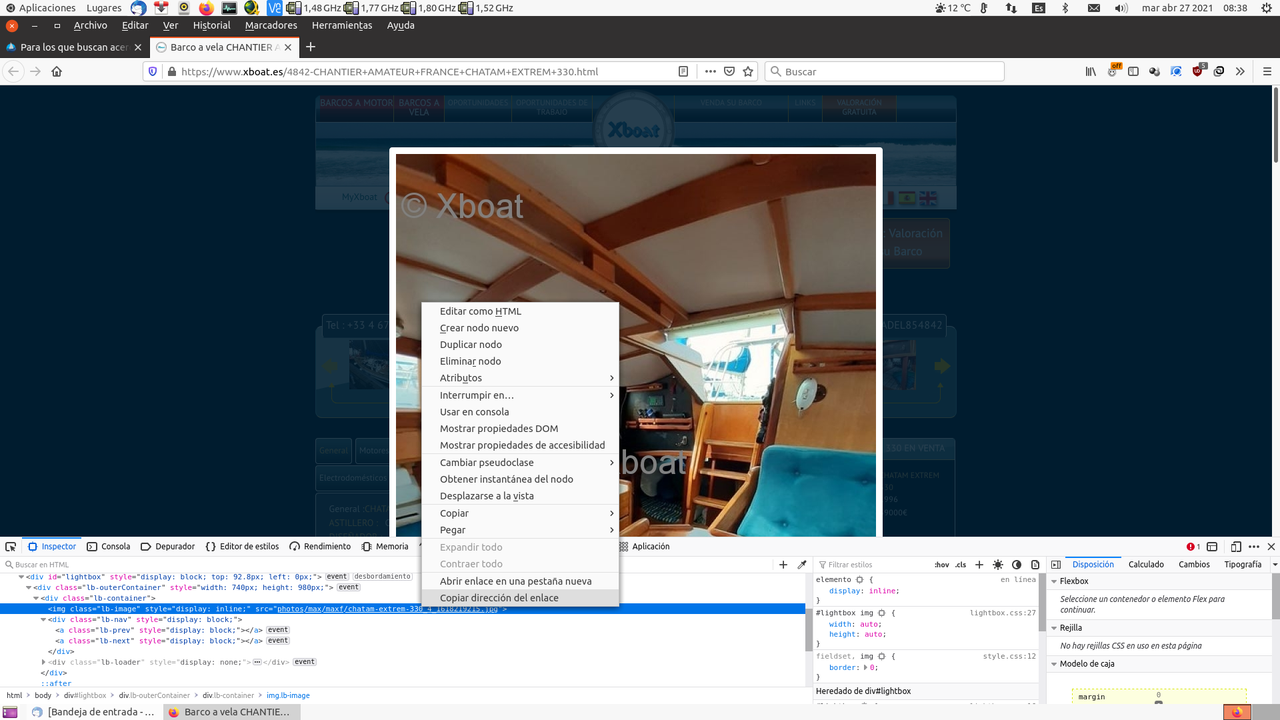Select Copiar dirección del enlace
This screenshot has height=720, width=1280.
pyautogui.click(x=520, y=598)
